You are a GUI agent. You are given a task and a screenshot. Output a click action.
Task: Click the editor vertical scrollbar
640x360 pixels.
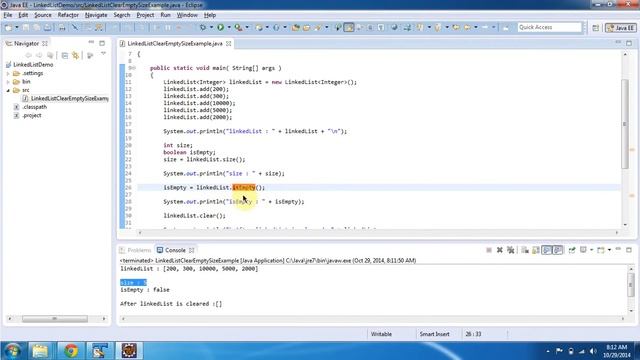625,124
